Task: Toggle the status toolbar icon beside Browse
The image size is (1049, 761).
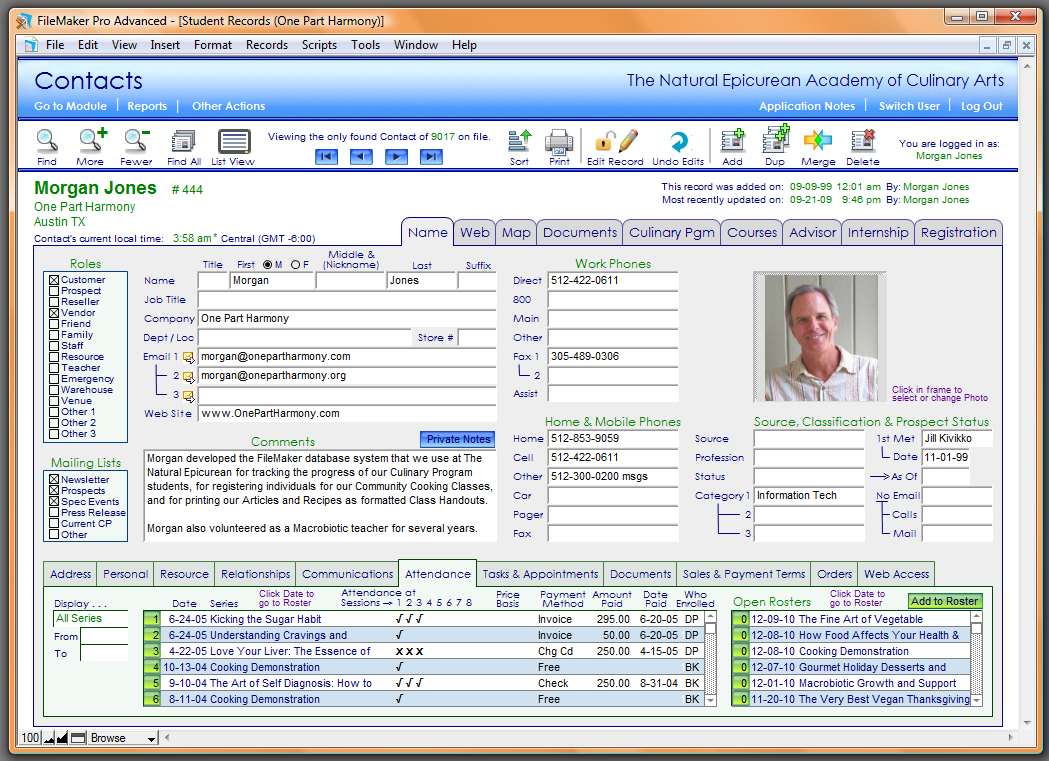Action: point(78,738)
